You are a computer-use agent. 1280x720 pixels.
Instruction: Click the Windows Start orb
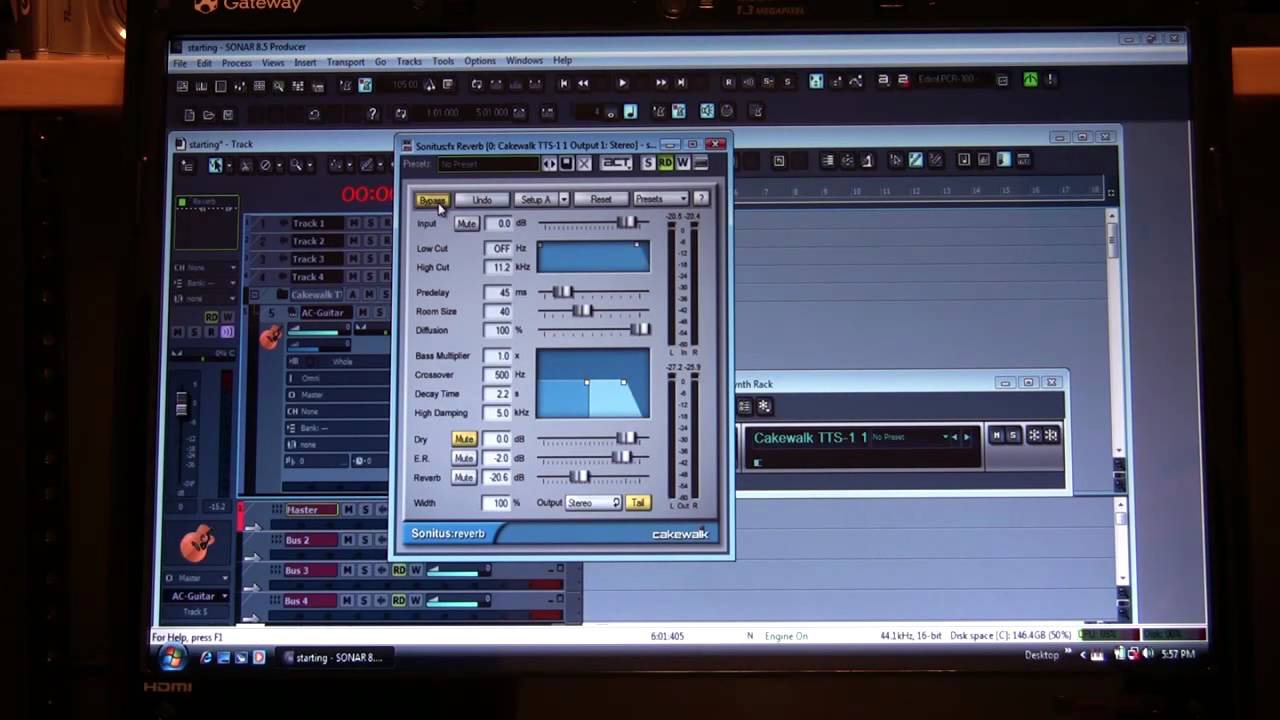point(173,657)
